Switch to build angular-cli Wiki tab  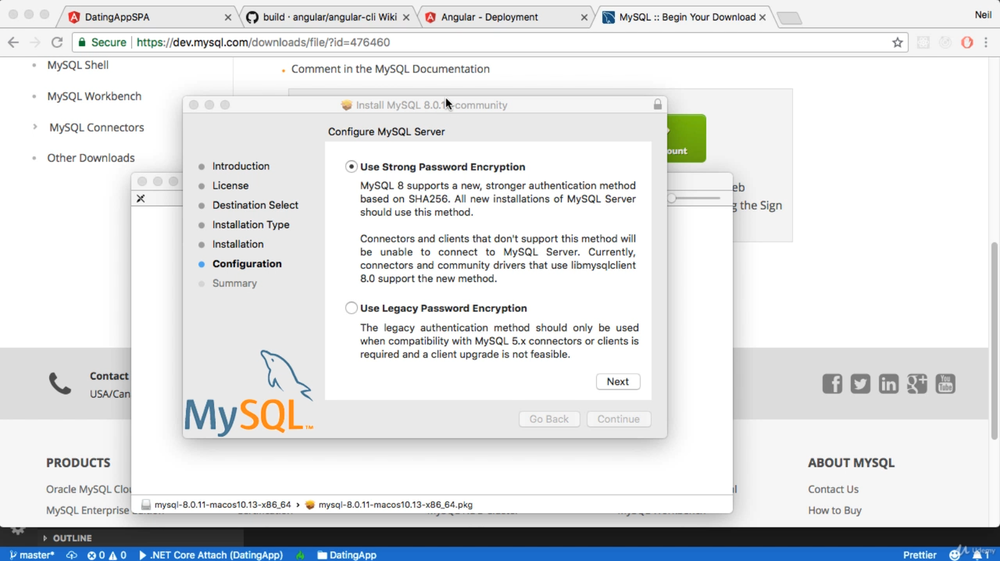[330, 17]
